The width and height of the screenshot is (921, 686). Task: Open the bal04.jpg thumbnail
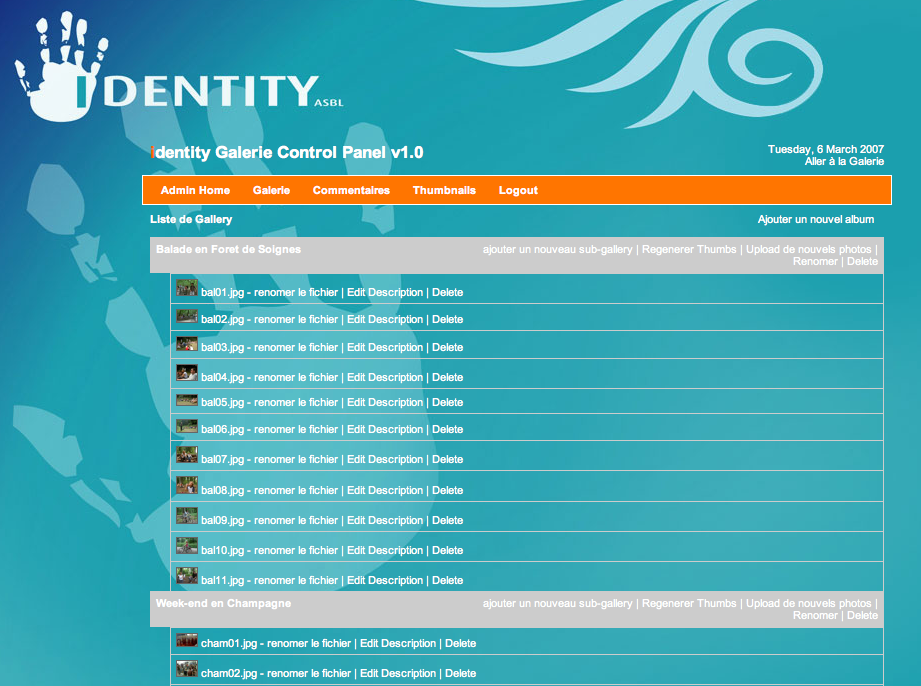[187, 372]
